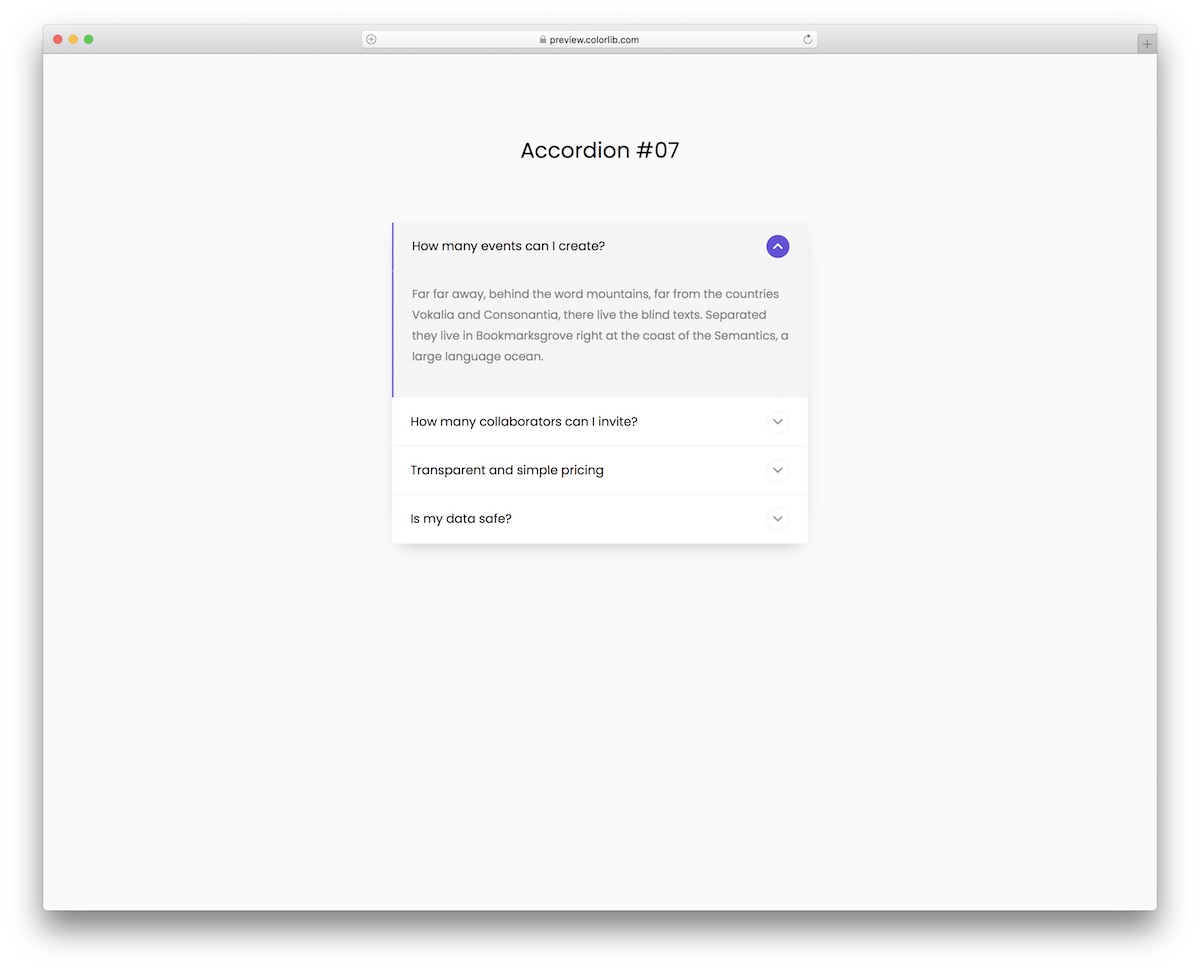Image resolution: width=1200 pixels, height=972 pixels.
Task: Click the reload icon in the address bar
Action: coord(807,39)
